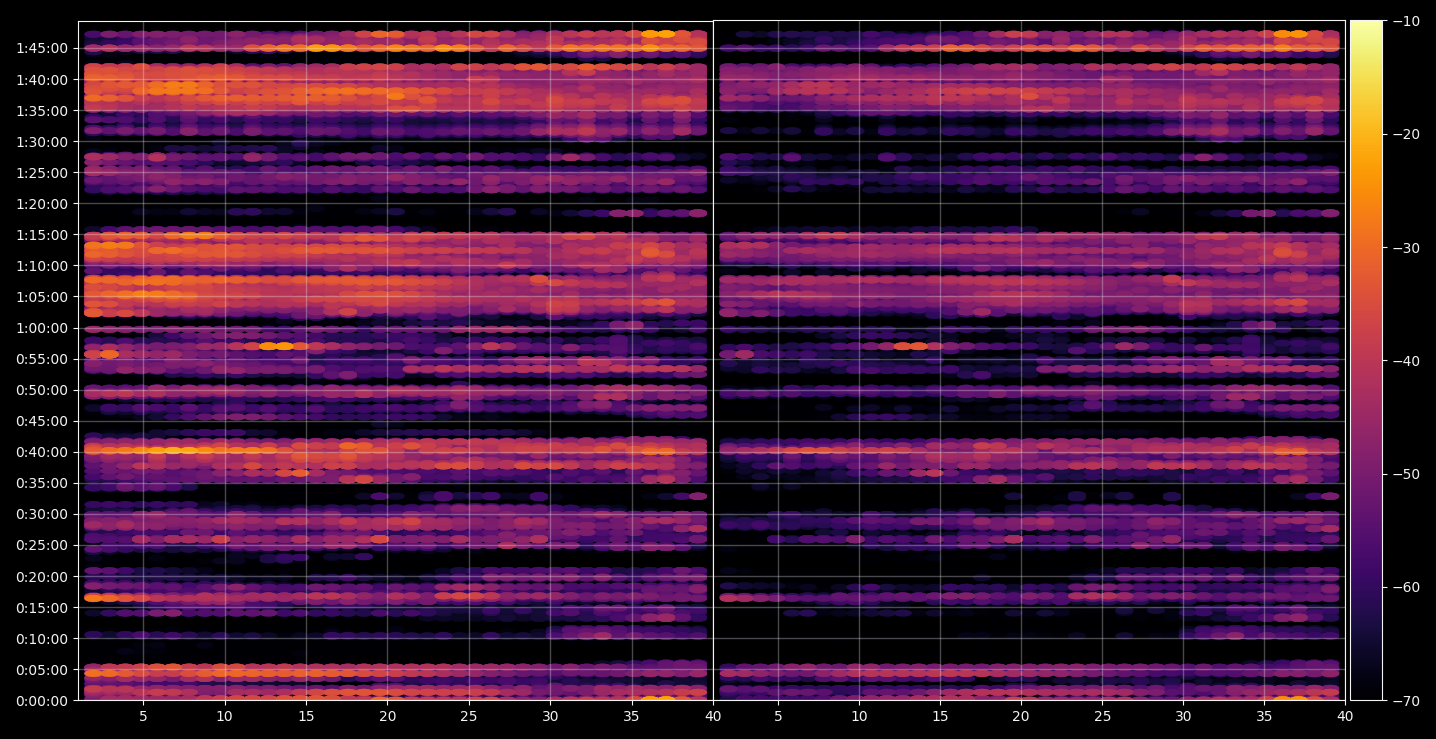The width and height of the screenshot is (1436, 739).
Task: Select x-axis label 10 under left heatmap
Action: pyautogui.click(x=225, y=716)
